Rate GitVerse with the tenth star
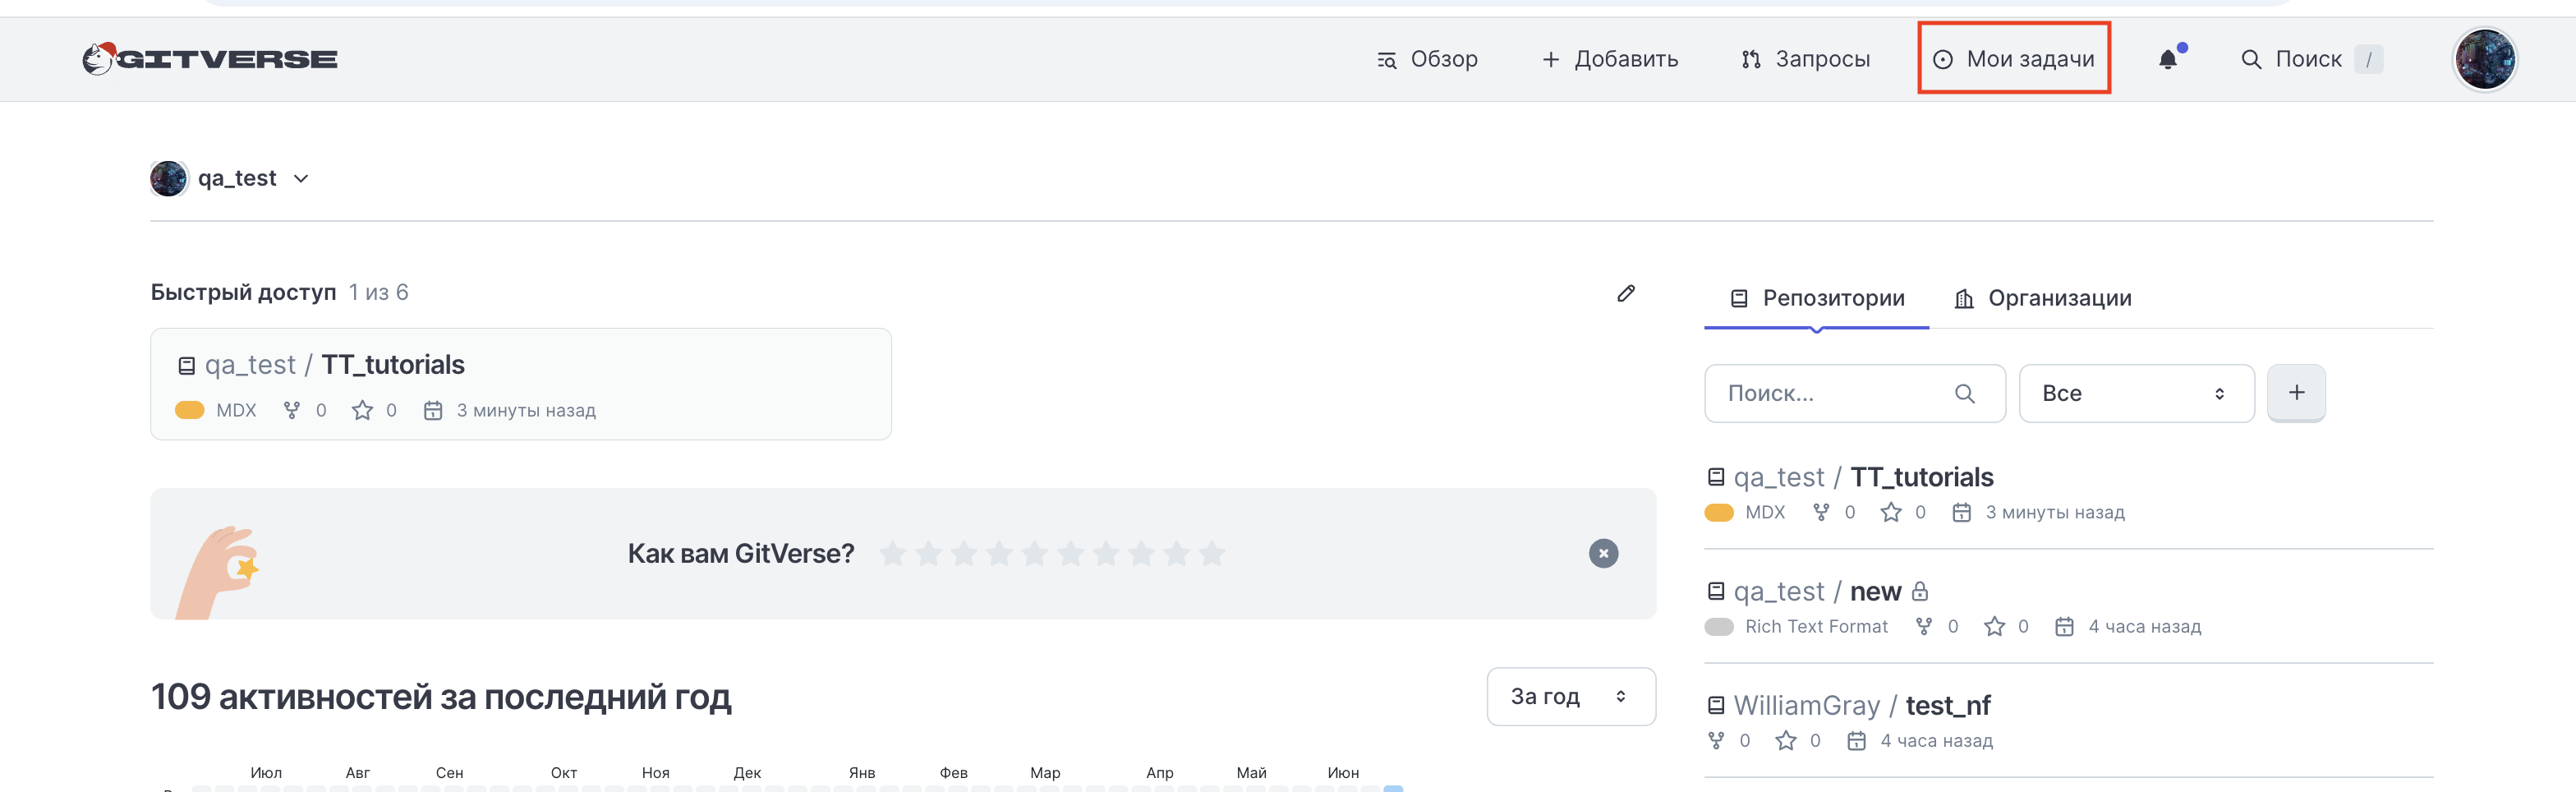 pos(1212,553)
